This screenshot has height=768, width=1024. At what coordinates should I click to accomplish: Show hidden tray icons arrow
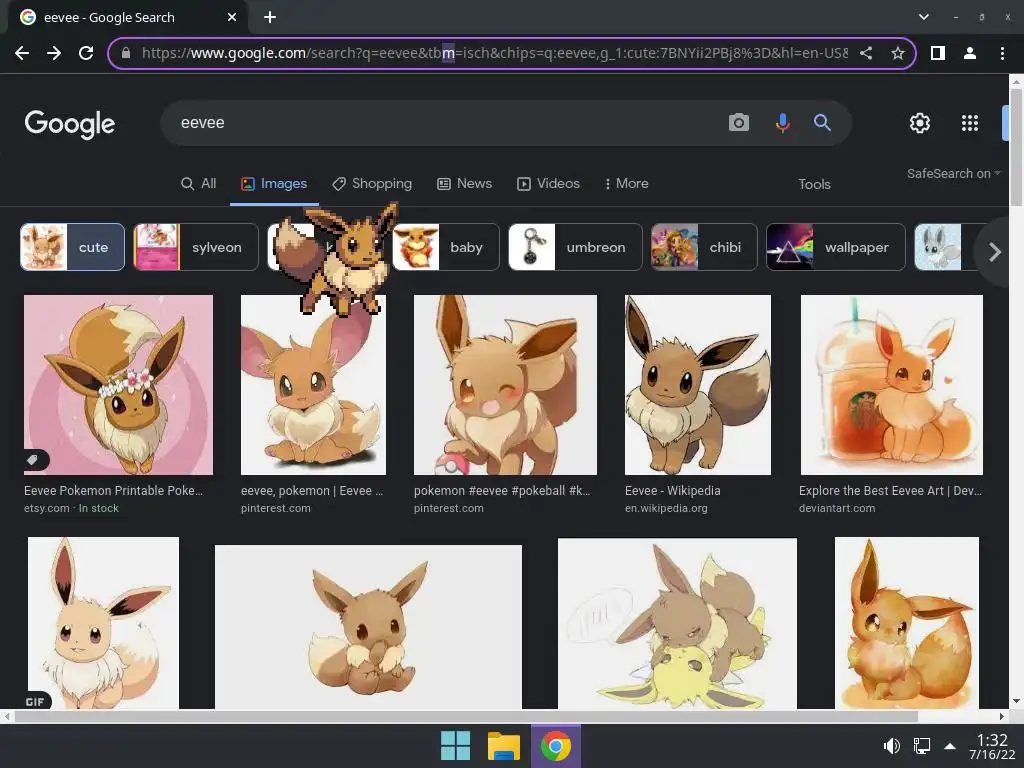(x=950, y=746)
